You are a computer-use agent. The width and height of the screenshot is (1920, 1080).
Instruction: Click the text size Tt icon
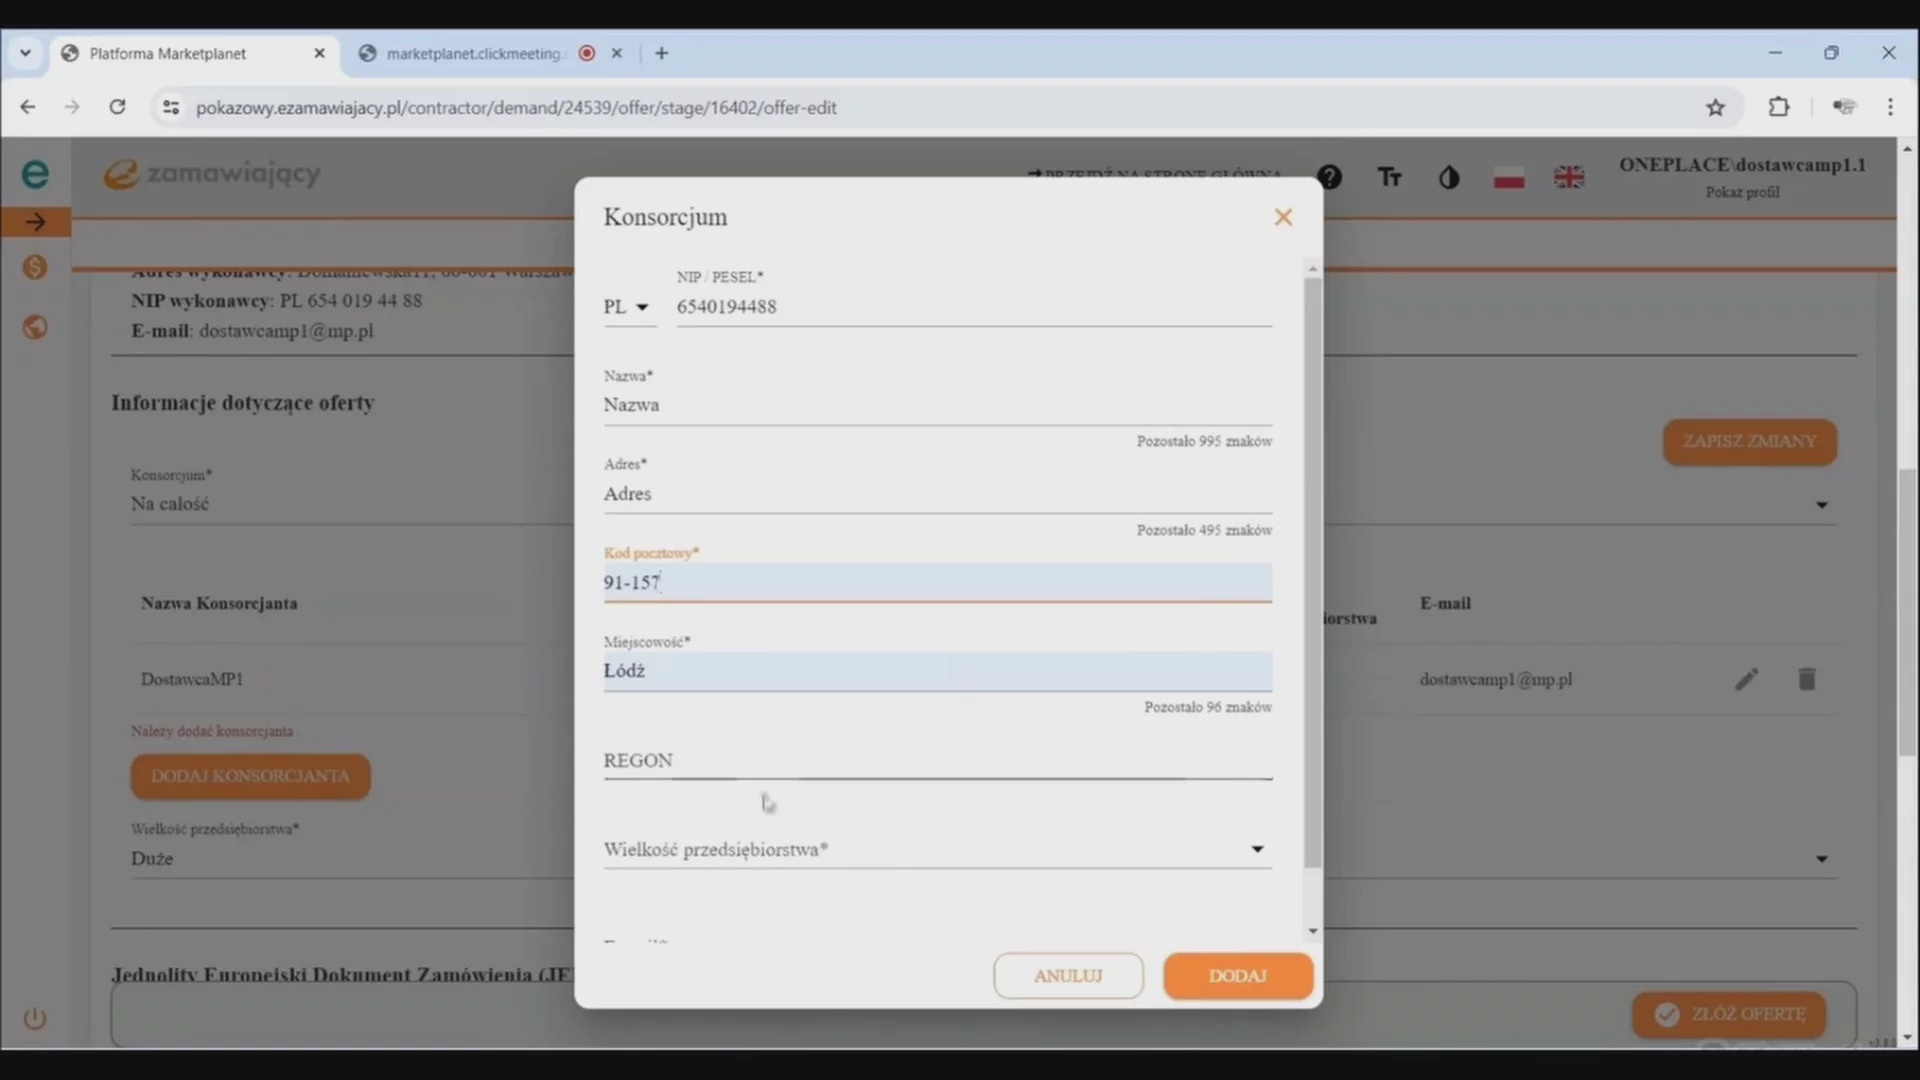click(x=1389, y=178)
